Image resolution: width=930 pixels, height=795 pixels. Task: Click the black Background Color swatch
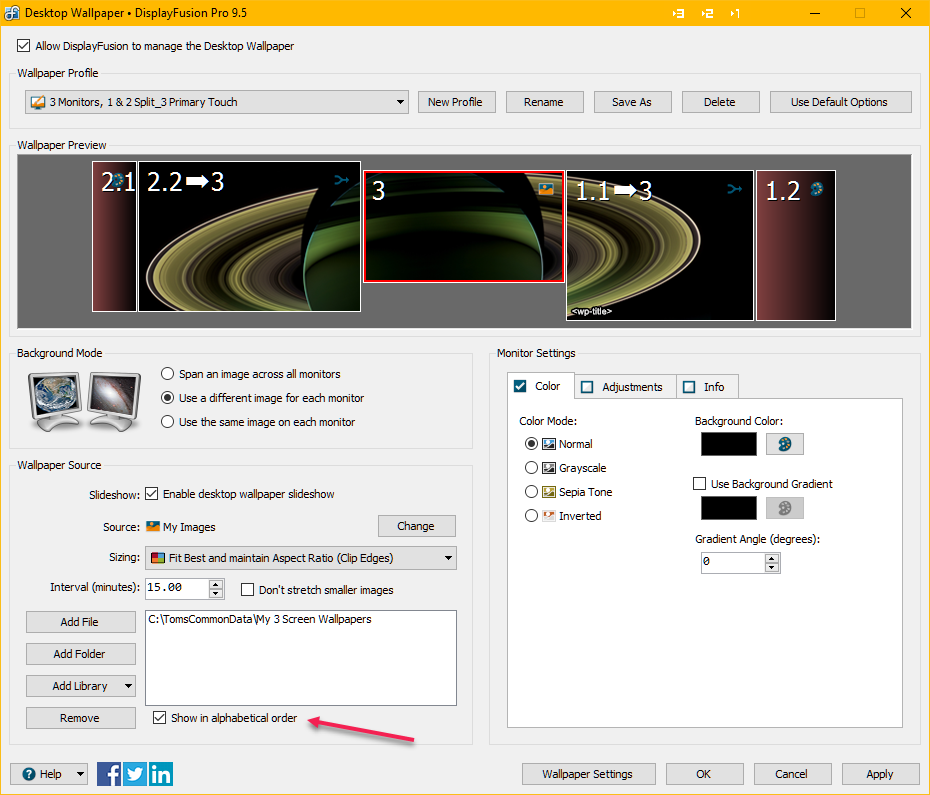coord(729,444)
